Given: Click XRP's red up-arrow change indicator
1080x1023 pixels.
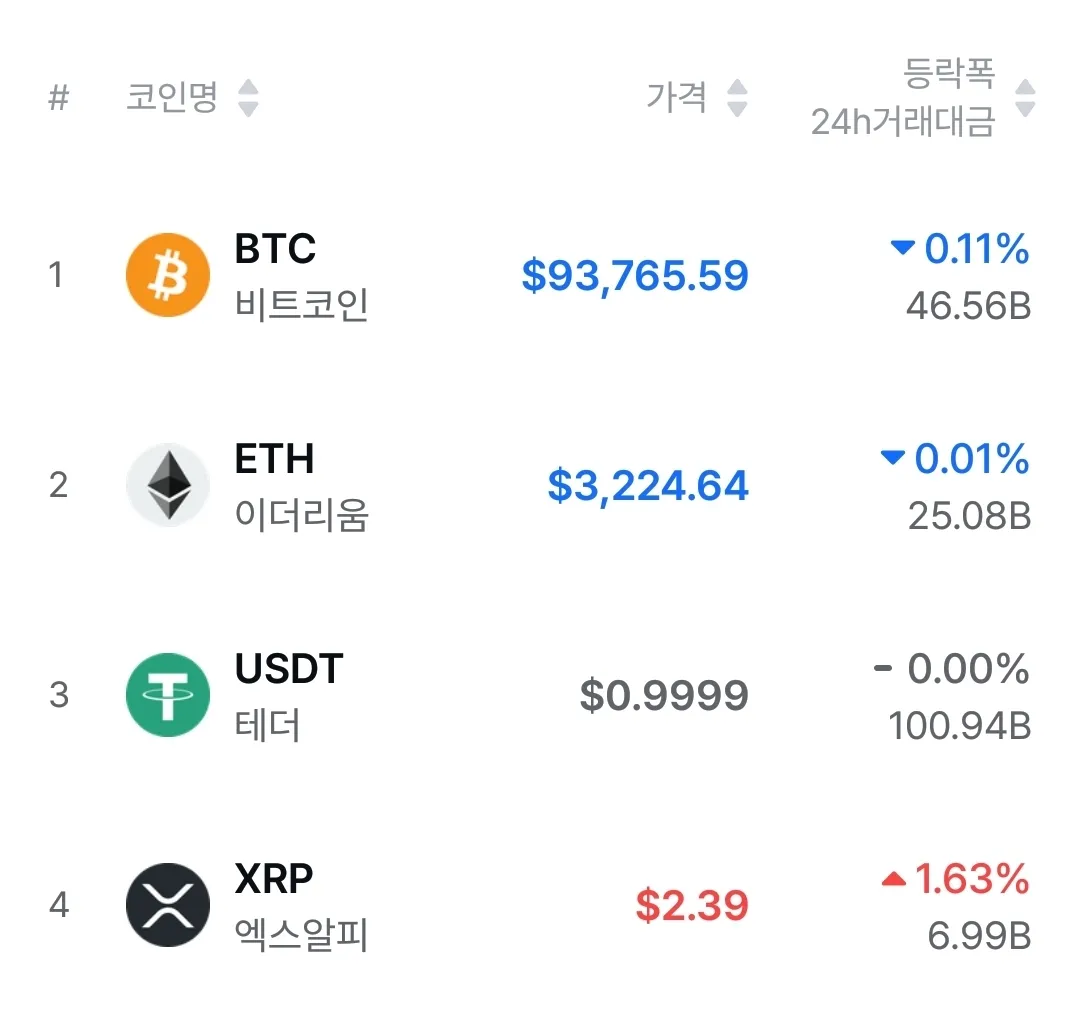Looking at the screenshot, I should (893, 880).
